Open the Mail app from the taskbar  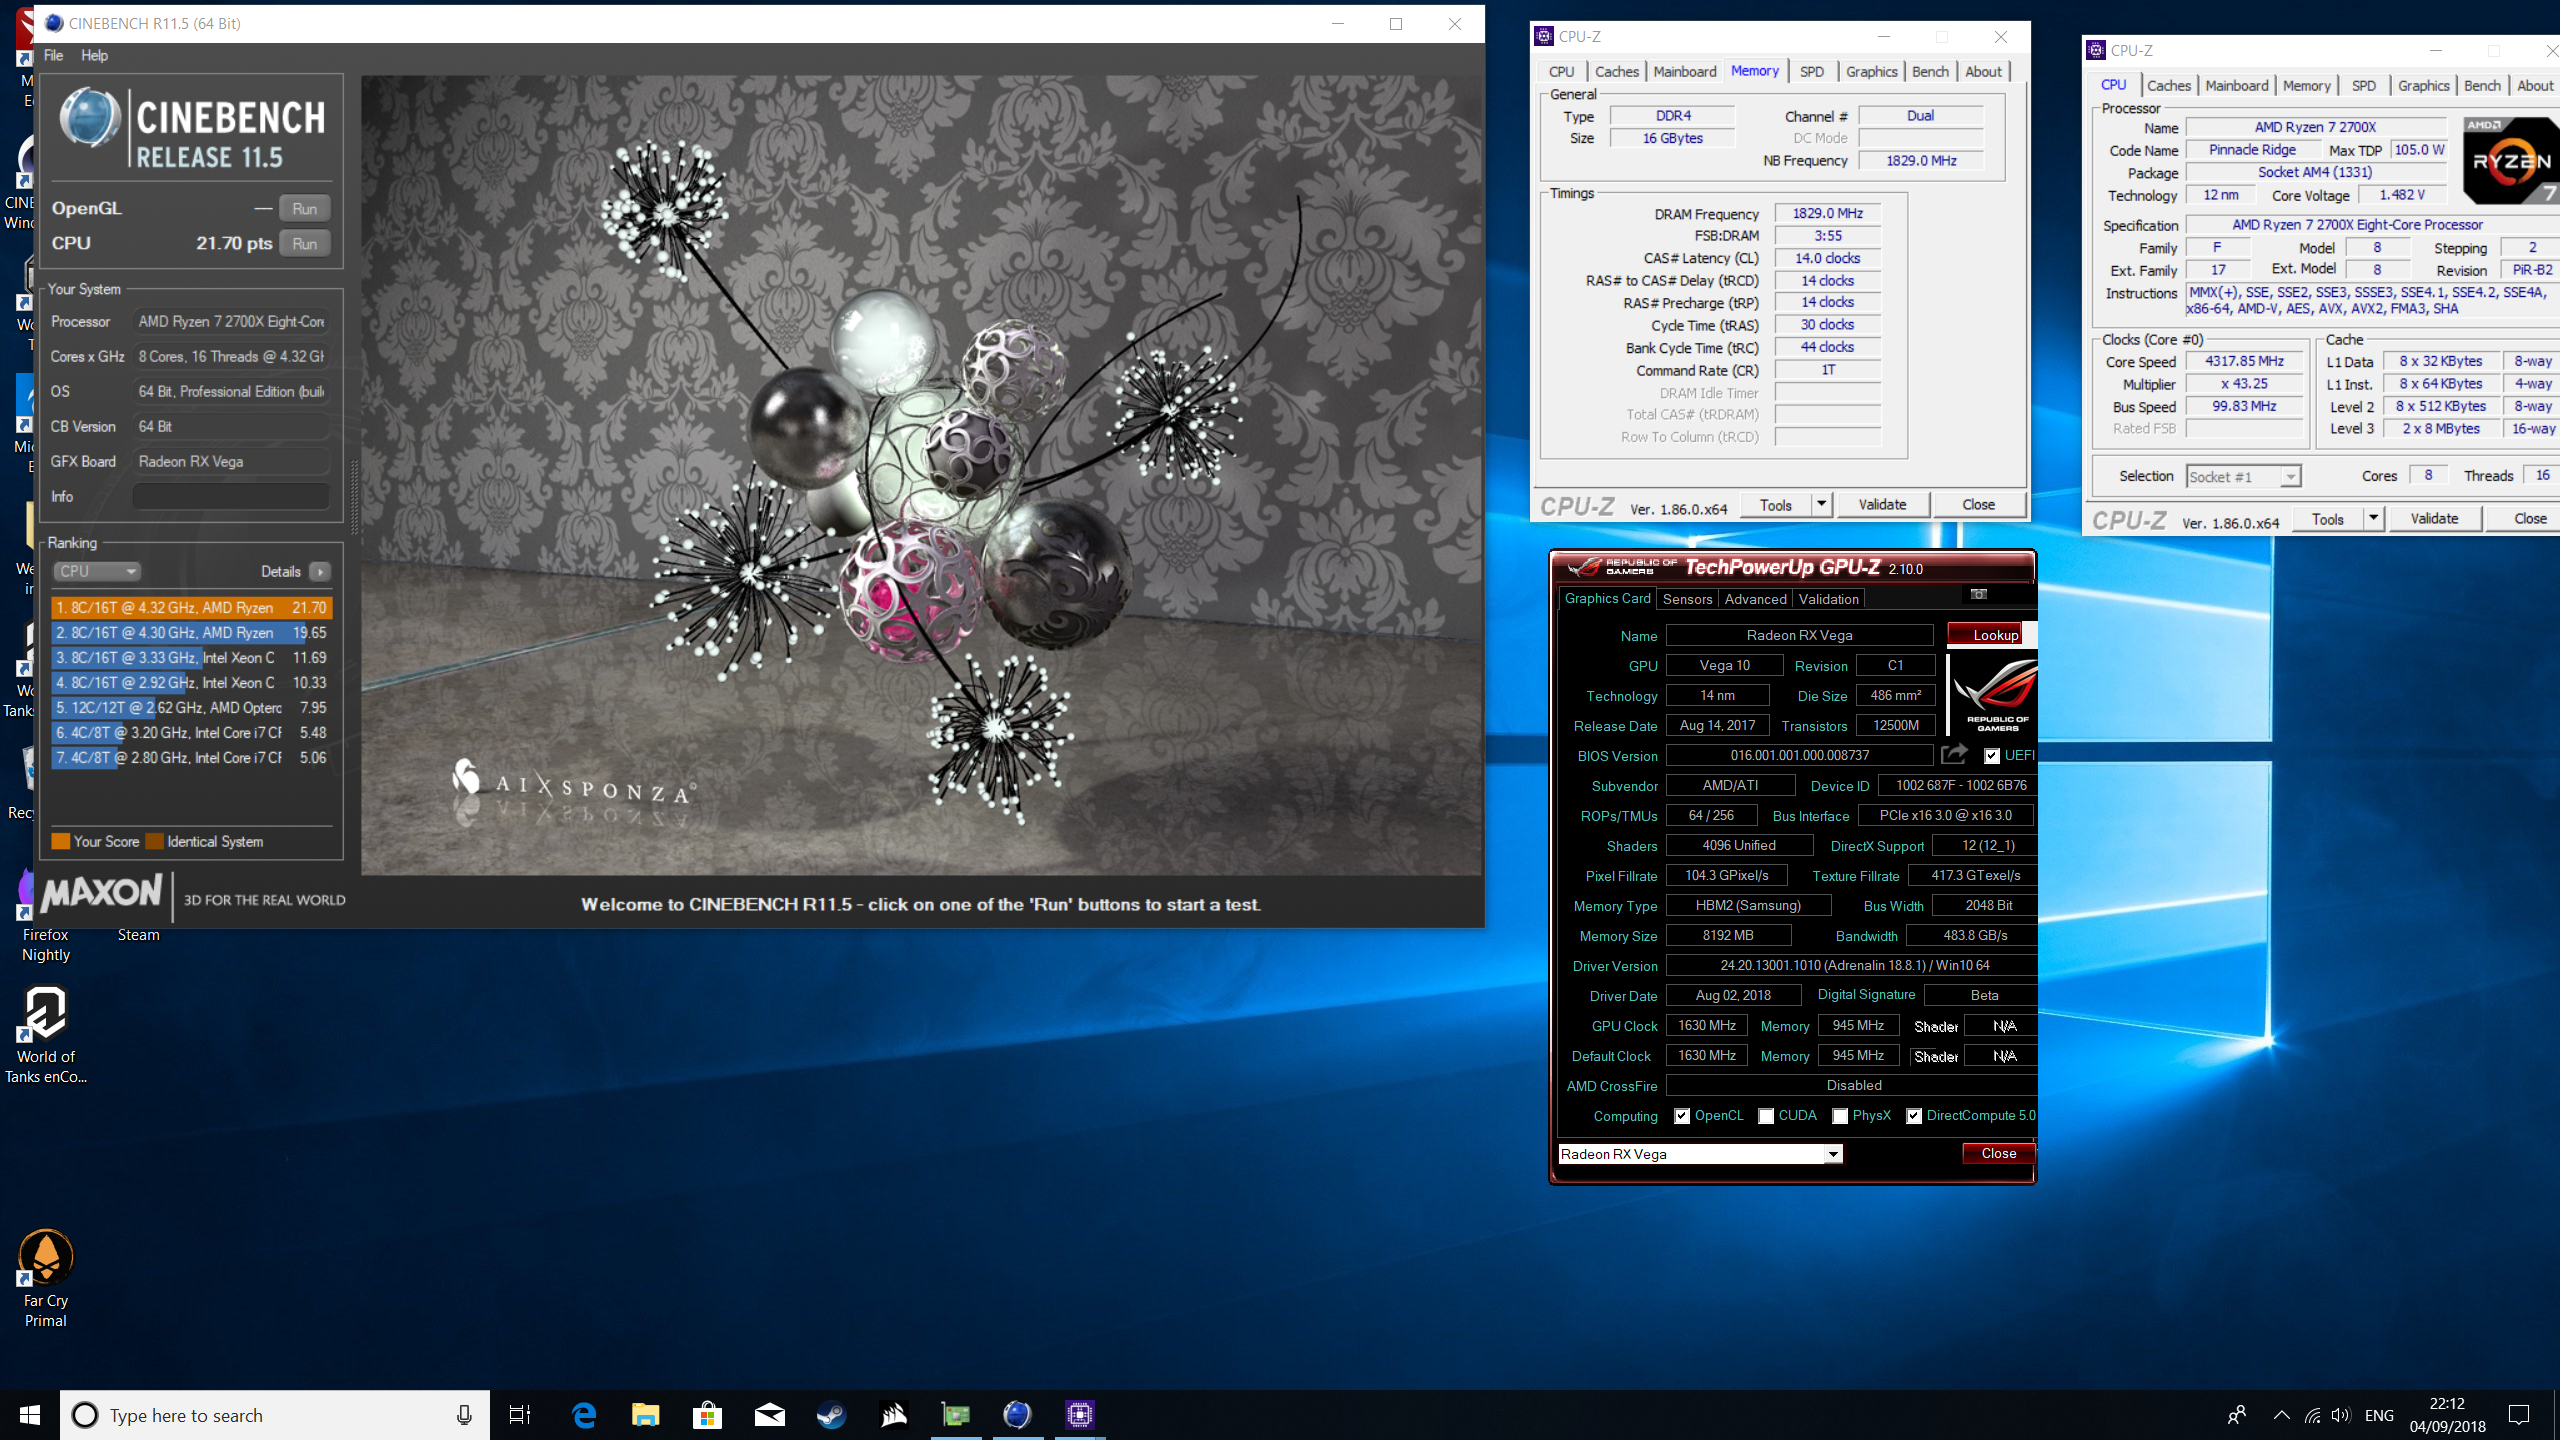(769, 1415)
